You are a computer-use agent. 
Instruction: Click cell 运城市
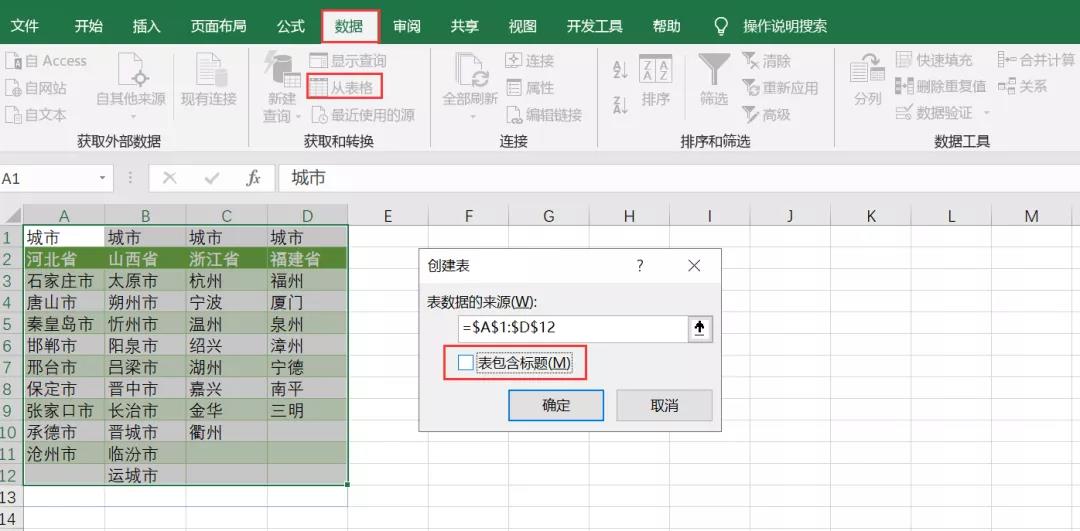[x=145, y=475]
